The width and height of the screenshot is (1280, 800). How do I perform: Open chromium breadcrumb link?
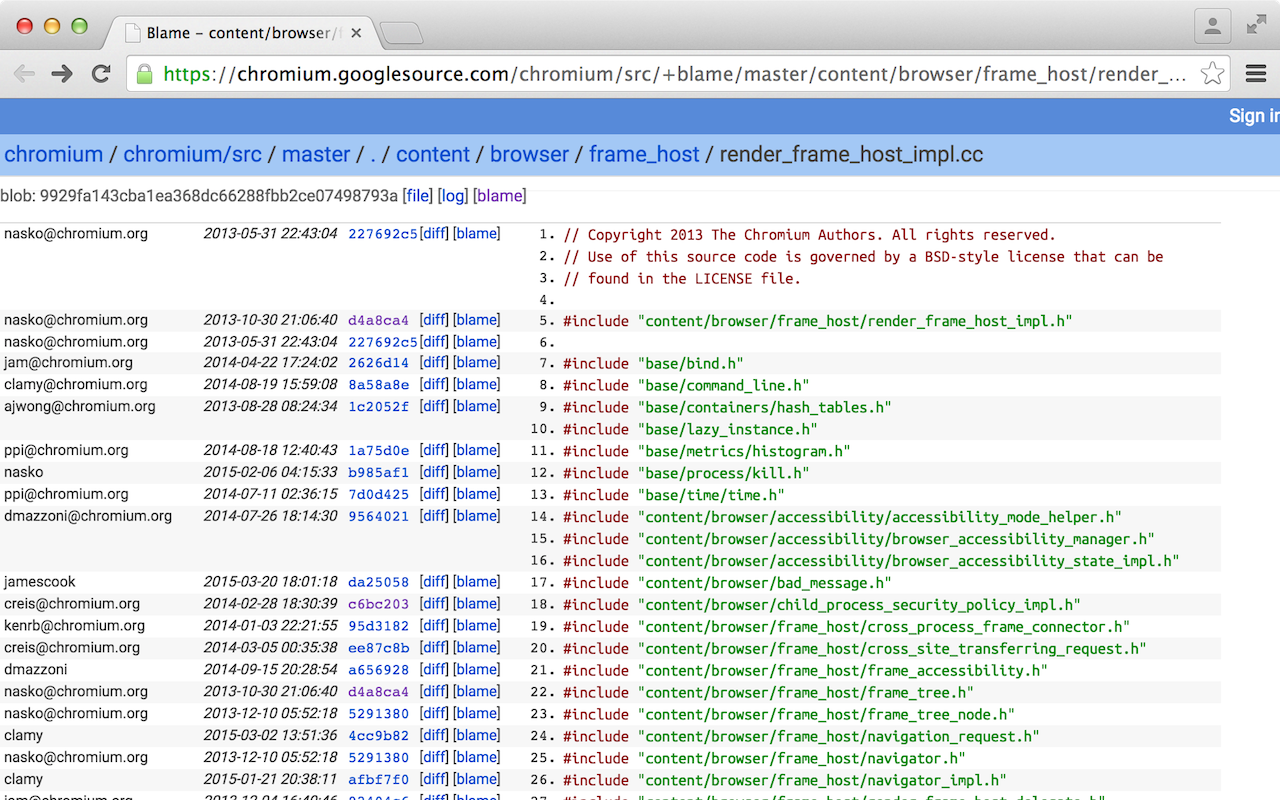54,155
